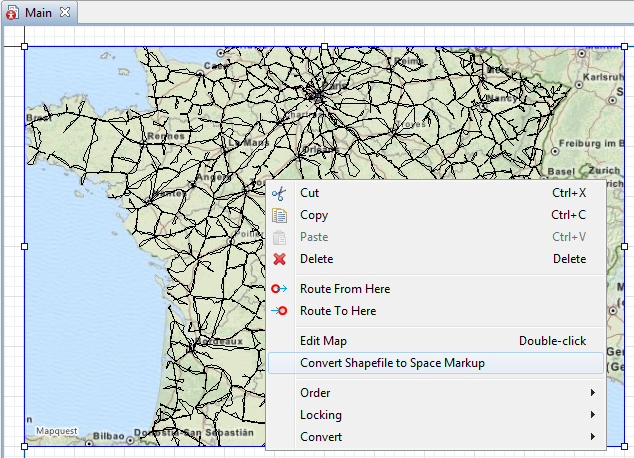The height and width of the screenshot is (458, 634).
Task: Click the bottom-left corner handle of the map
Action: [x=25, y=445]
